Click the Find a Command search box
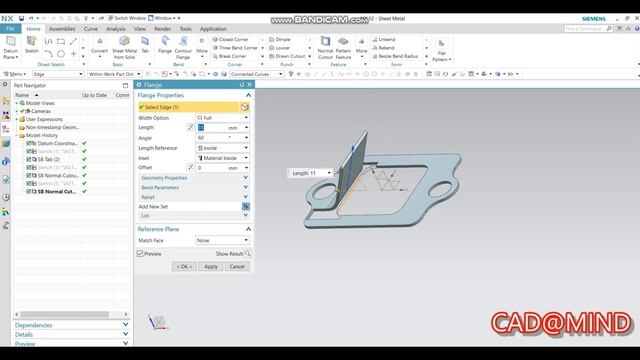Viewport: 640px width, 360px height. coord(588,29)
